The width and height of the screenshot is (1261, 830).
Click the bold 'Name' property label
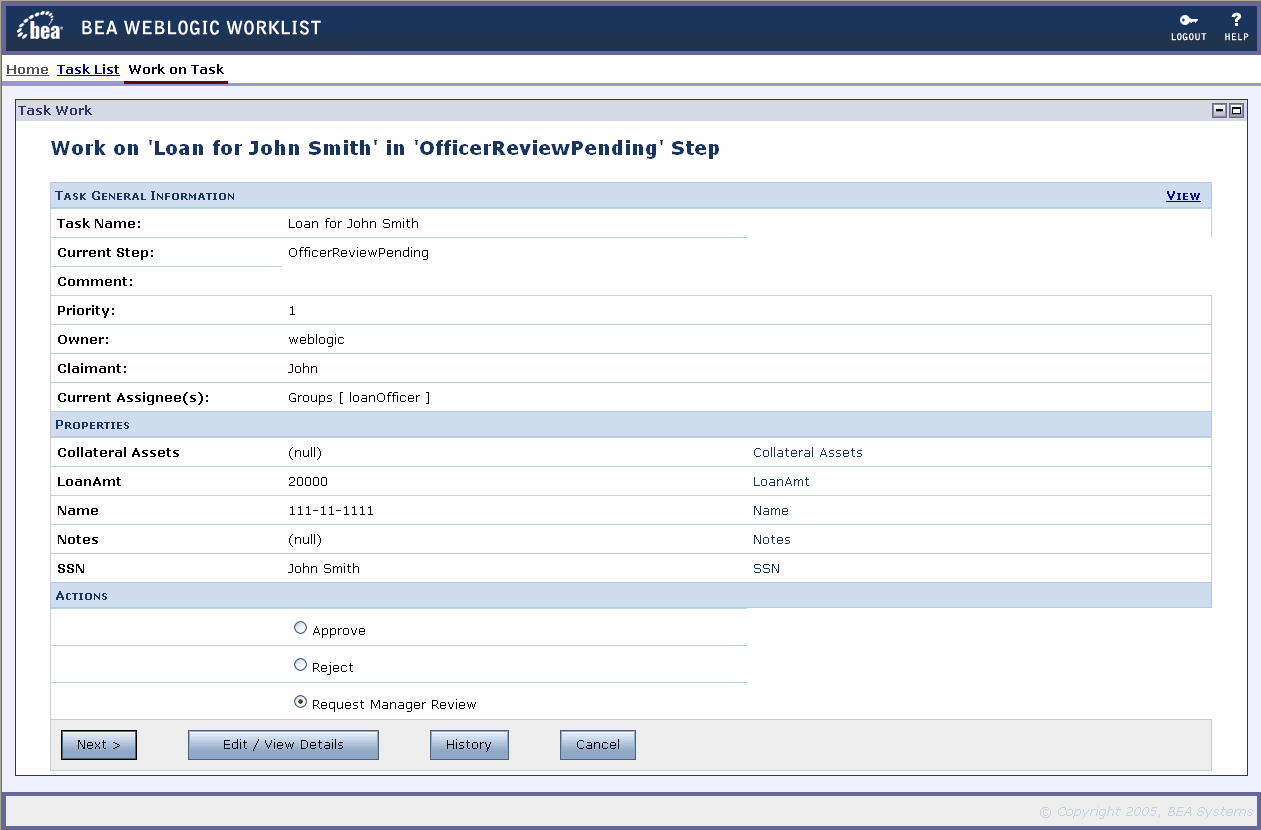[78, 510]
